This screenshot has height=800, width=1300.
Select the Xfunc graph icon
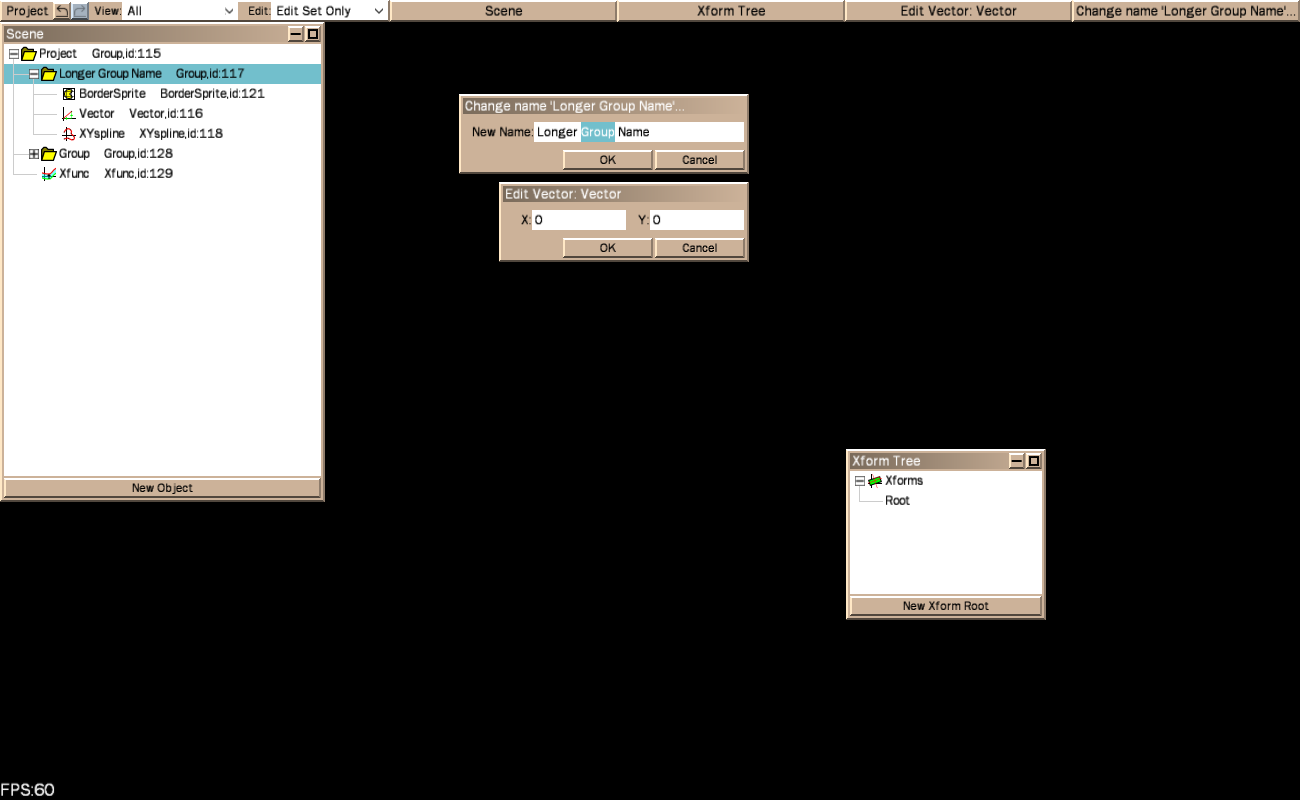pyautogui.click(x=48, y=174)
